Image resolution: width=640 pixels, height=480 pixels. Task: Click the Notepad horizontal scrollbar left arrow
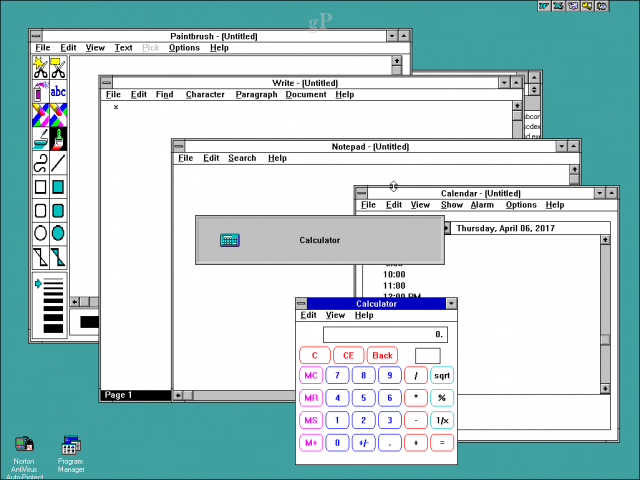point(178,395)
